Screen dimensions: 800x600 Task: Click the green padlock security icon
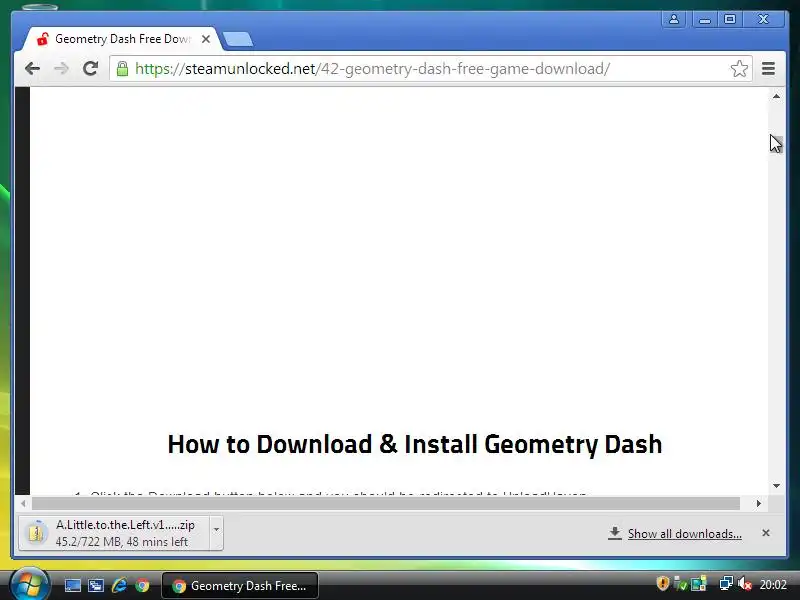(x=122, y=68)
